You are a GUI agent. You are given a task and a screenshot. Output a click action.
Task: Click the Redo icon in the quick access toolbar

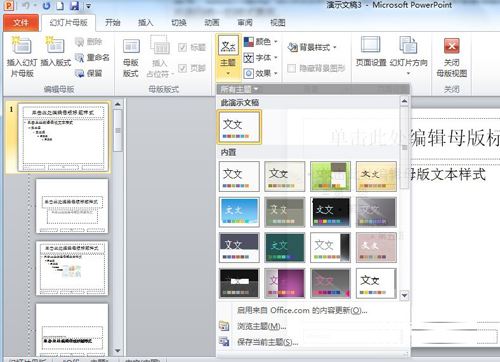coord(46,6)
